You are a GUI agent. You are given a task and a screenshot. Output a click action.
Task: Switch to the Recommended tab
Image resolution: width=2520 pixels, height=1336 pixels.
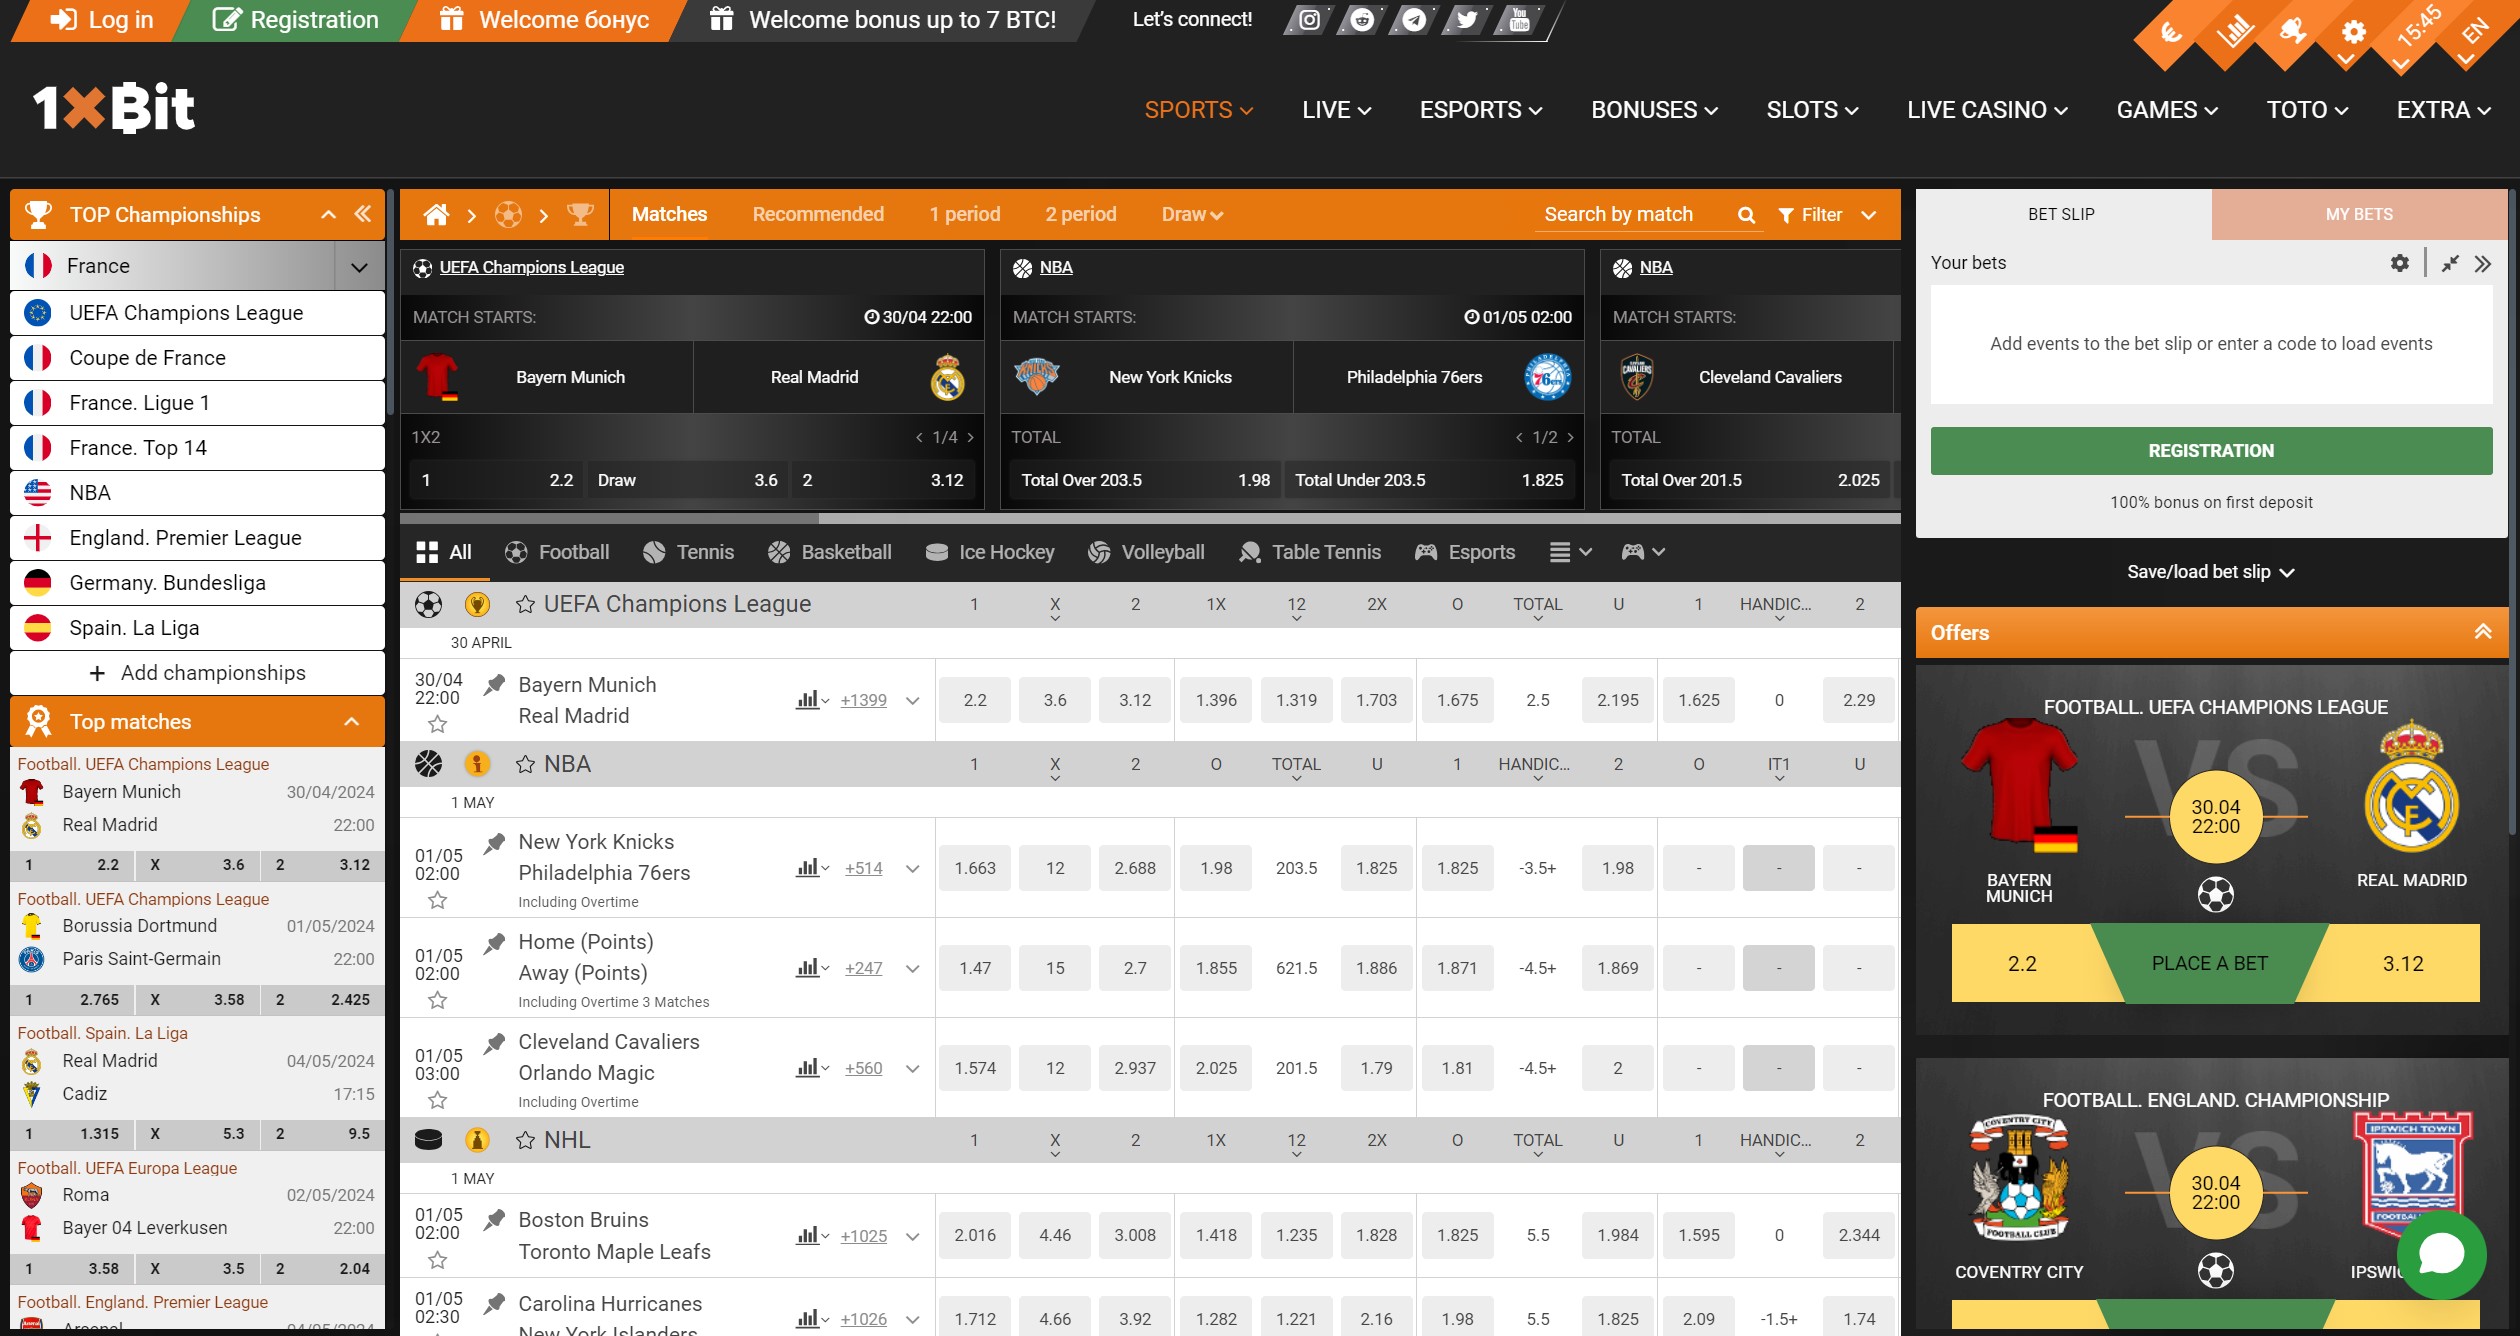tap(818, 214)
